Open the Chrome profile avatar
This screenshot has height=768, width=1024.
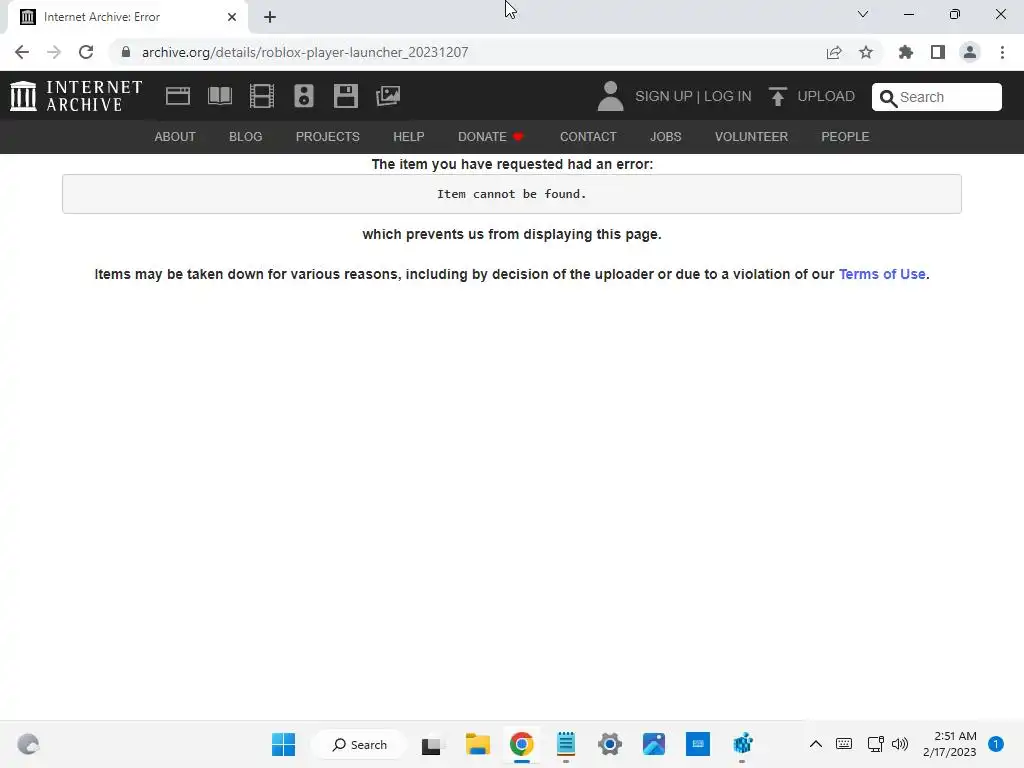(970, 52)
